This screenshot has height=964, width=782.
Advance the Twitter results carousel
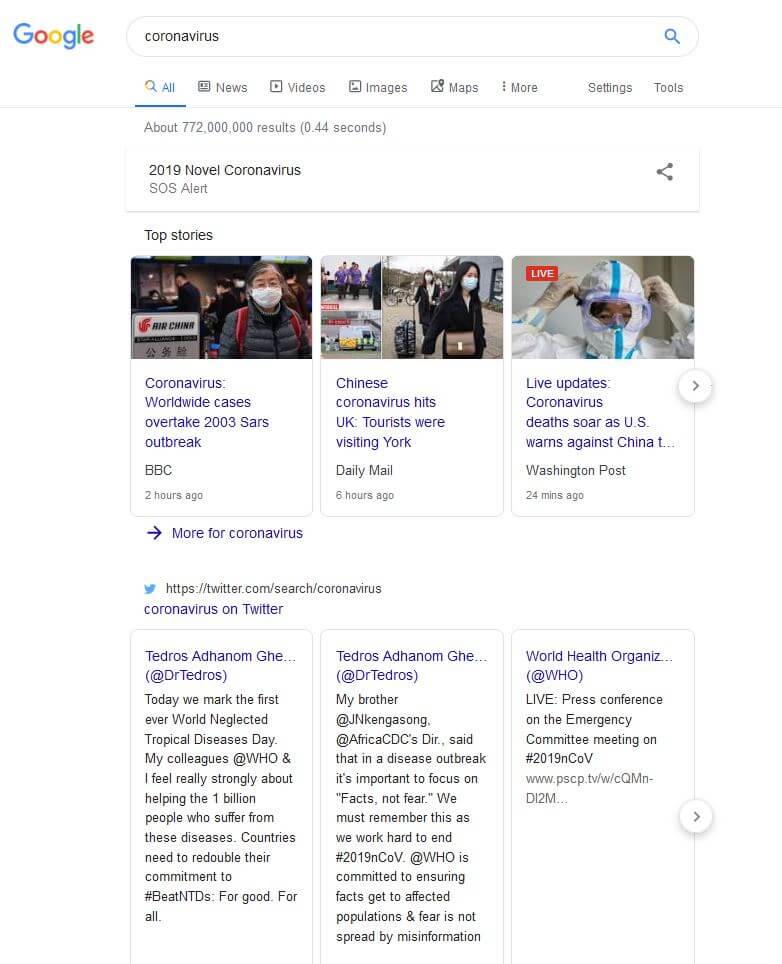point(696,816)
